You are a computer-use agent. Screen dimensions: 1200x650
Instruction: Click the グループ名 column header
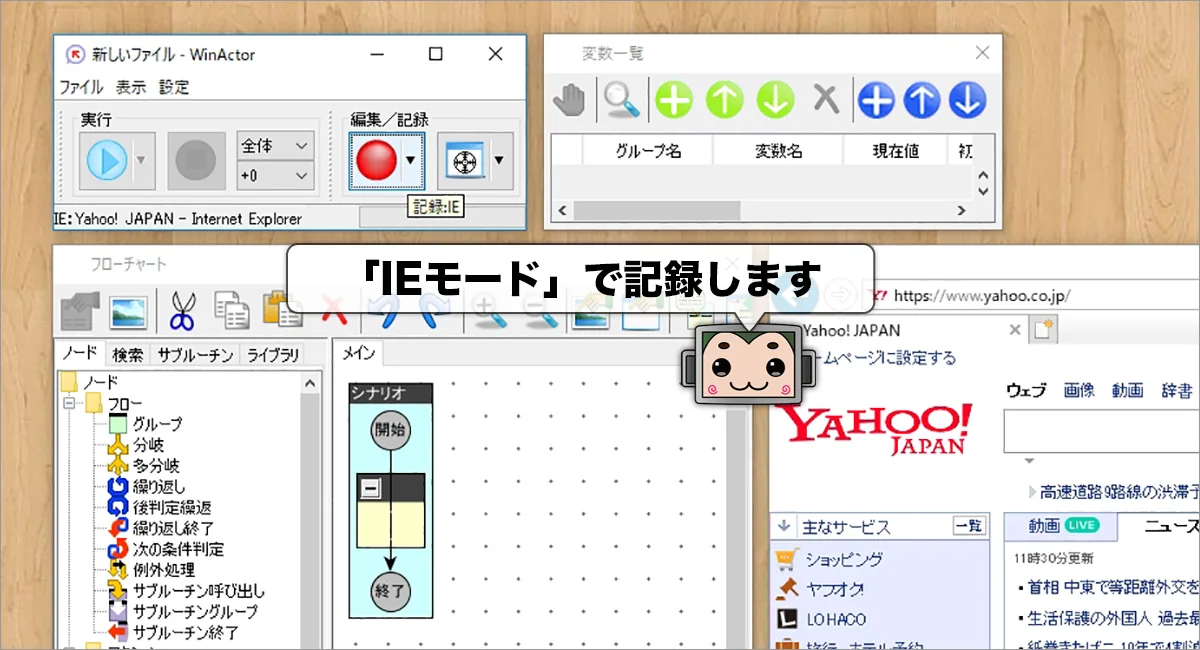tap(648, 151)
